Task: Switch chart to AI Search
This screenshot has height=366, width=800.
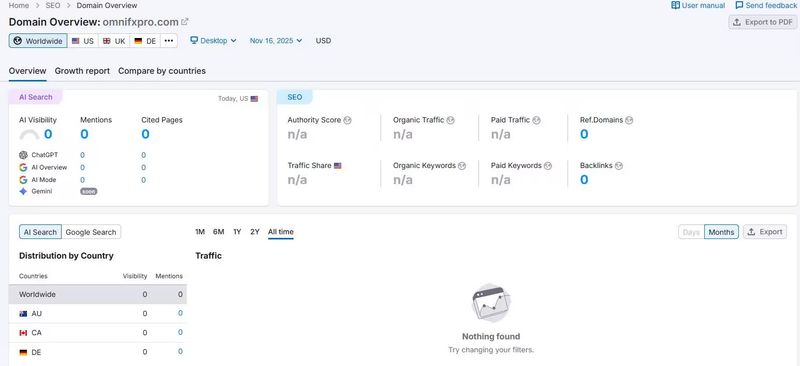Action: 40,232
